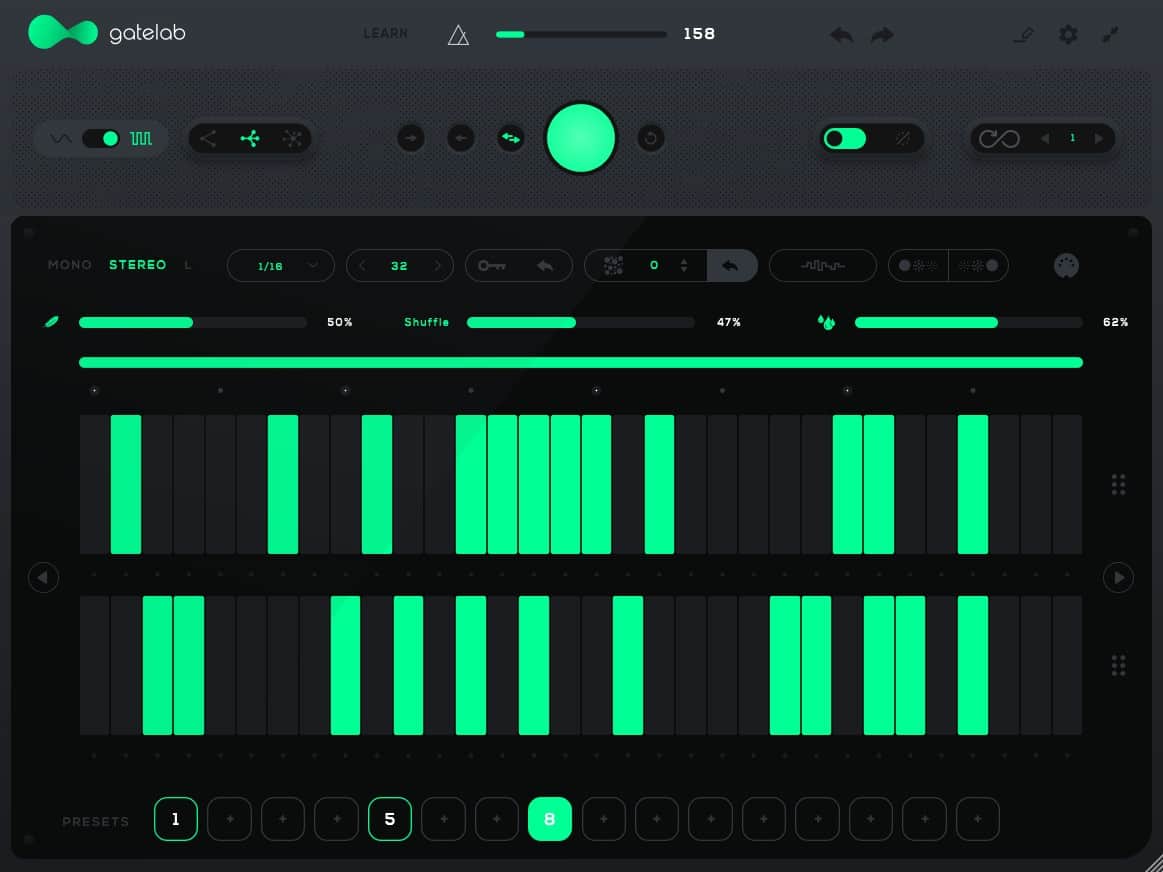Switch to MONO mode
The image size is (1163, 872).
click(69, 265)
